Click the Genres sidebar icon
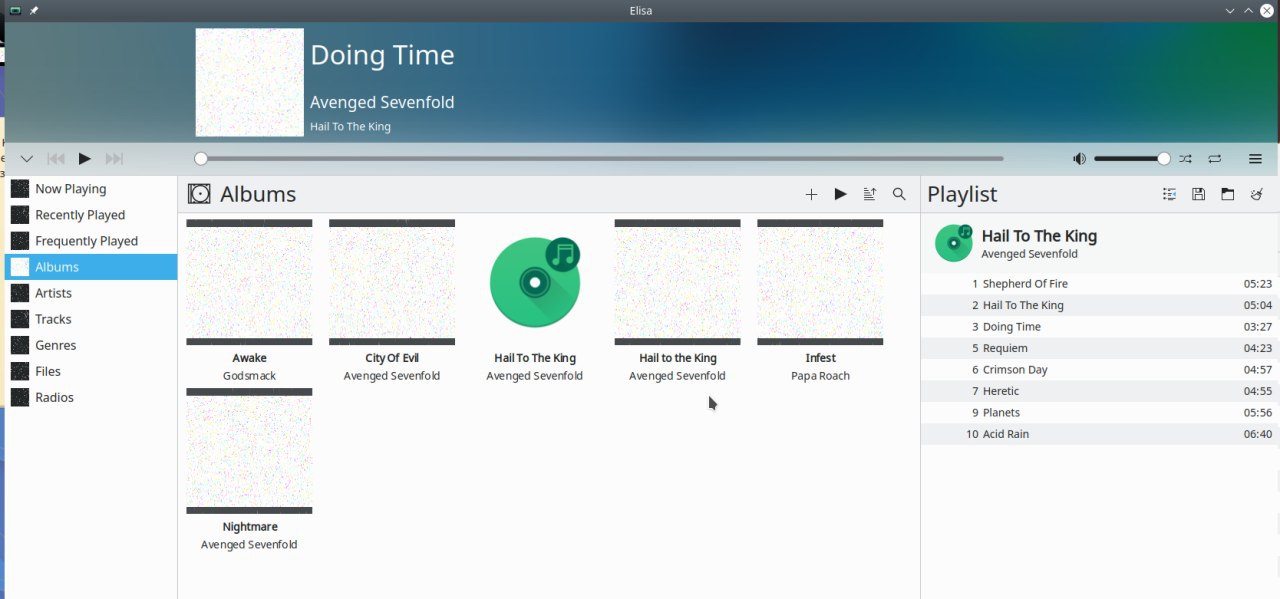The width and height of the screenshot is (1280, 599). tap(20, 345)
